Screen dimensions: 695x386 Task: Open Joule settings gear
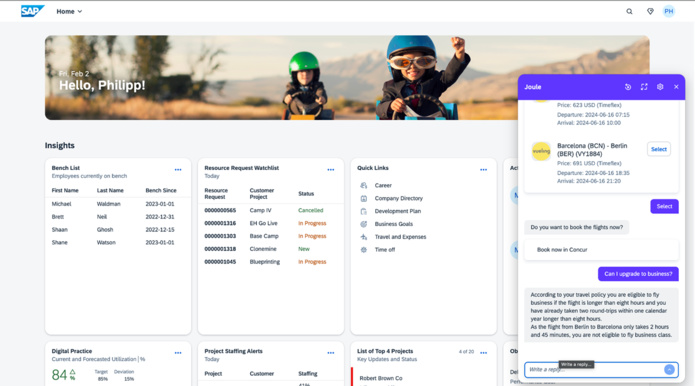click(x=660, y=87)
